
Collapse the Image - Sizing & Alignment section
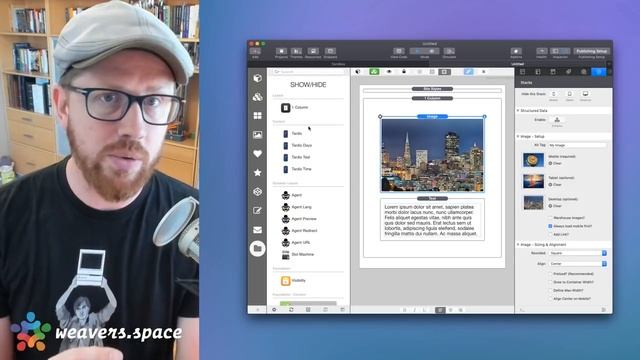point(518,244)
